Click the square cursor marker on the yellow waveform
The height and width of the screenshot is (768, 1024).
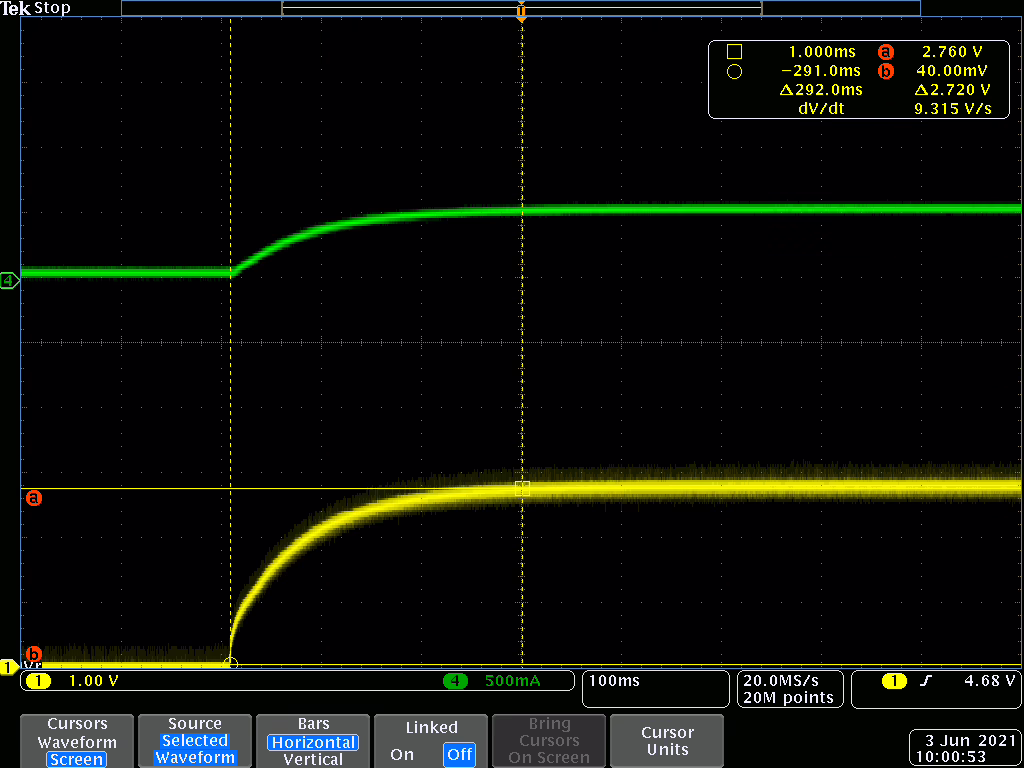click(x=521, y=488)
